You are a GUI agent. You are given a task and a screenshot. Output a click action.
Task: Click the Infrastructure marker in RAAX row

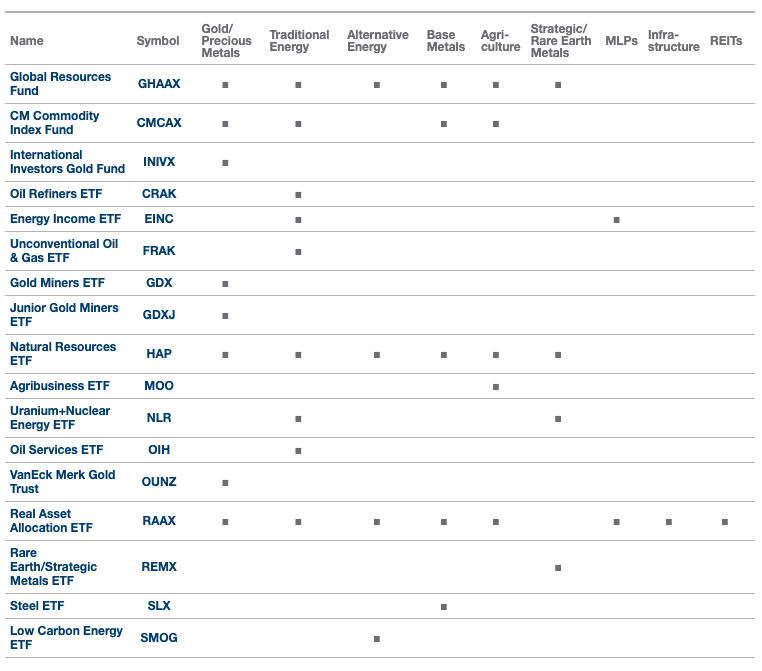tap(669, 522)
